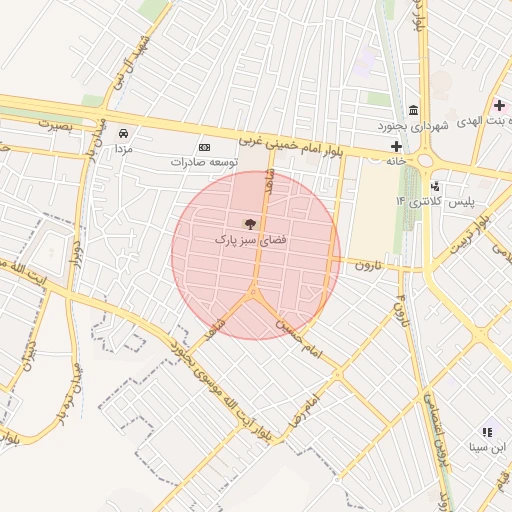
Task: Click the small roundabout junction inside red circle
Action: click(x=254, y=292)
